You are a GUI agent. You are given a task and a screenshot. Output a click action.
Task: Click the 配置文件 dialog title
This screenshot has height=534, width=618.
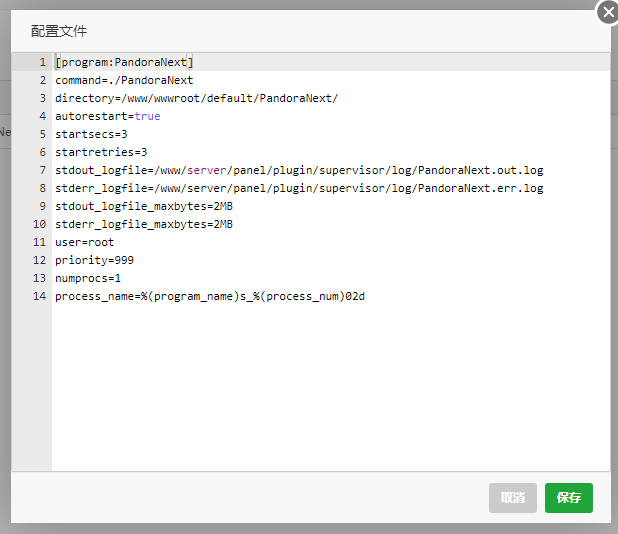click(59, 31)
